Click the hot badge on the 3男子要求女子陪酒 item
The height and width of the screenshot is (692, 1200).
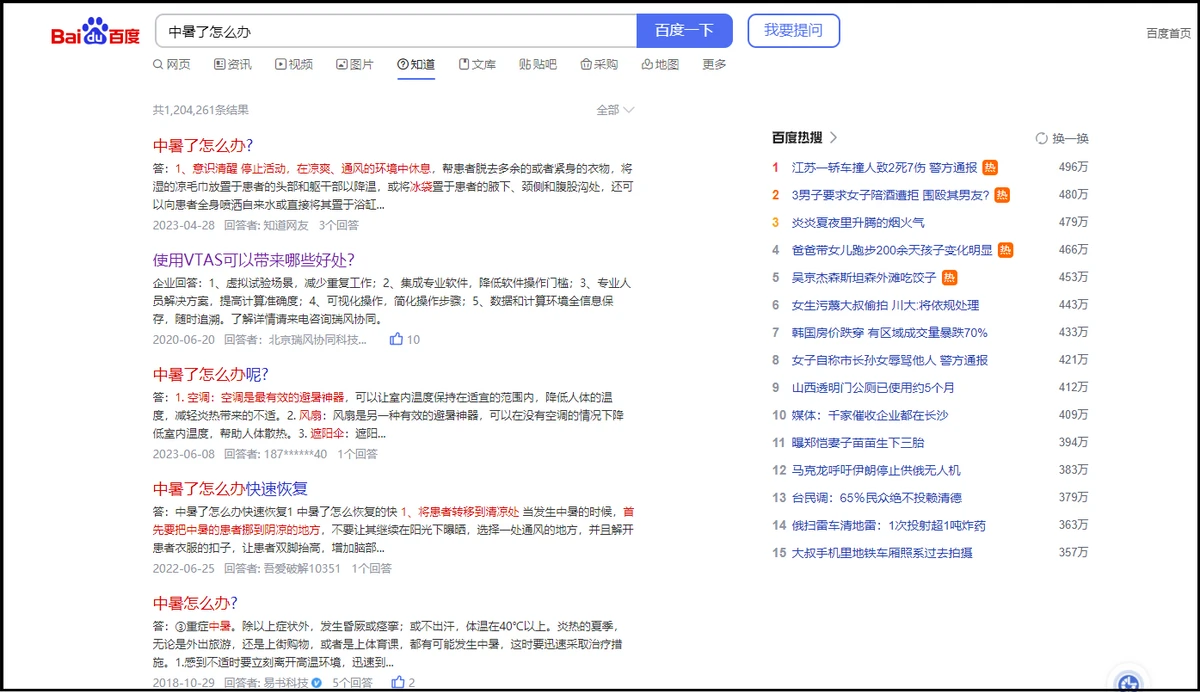click(x=1002, y=195)
